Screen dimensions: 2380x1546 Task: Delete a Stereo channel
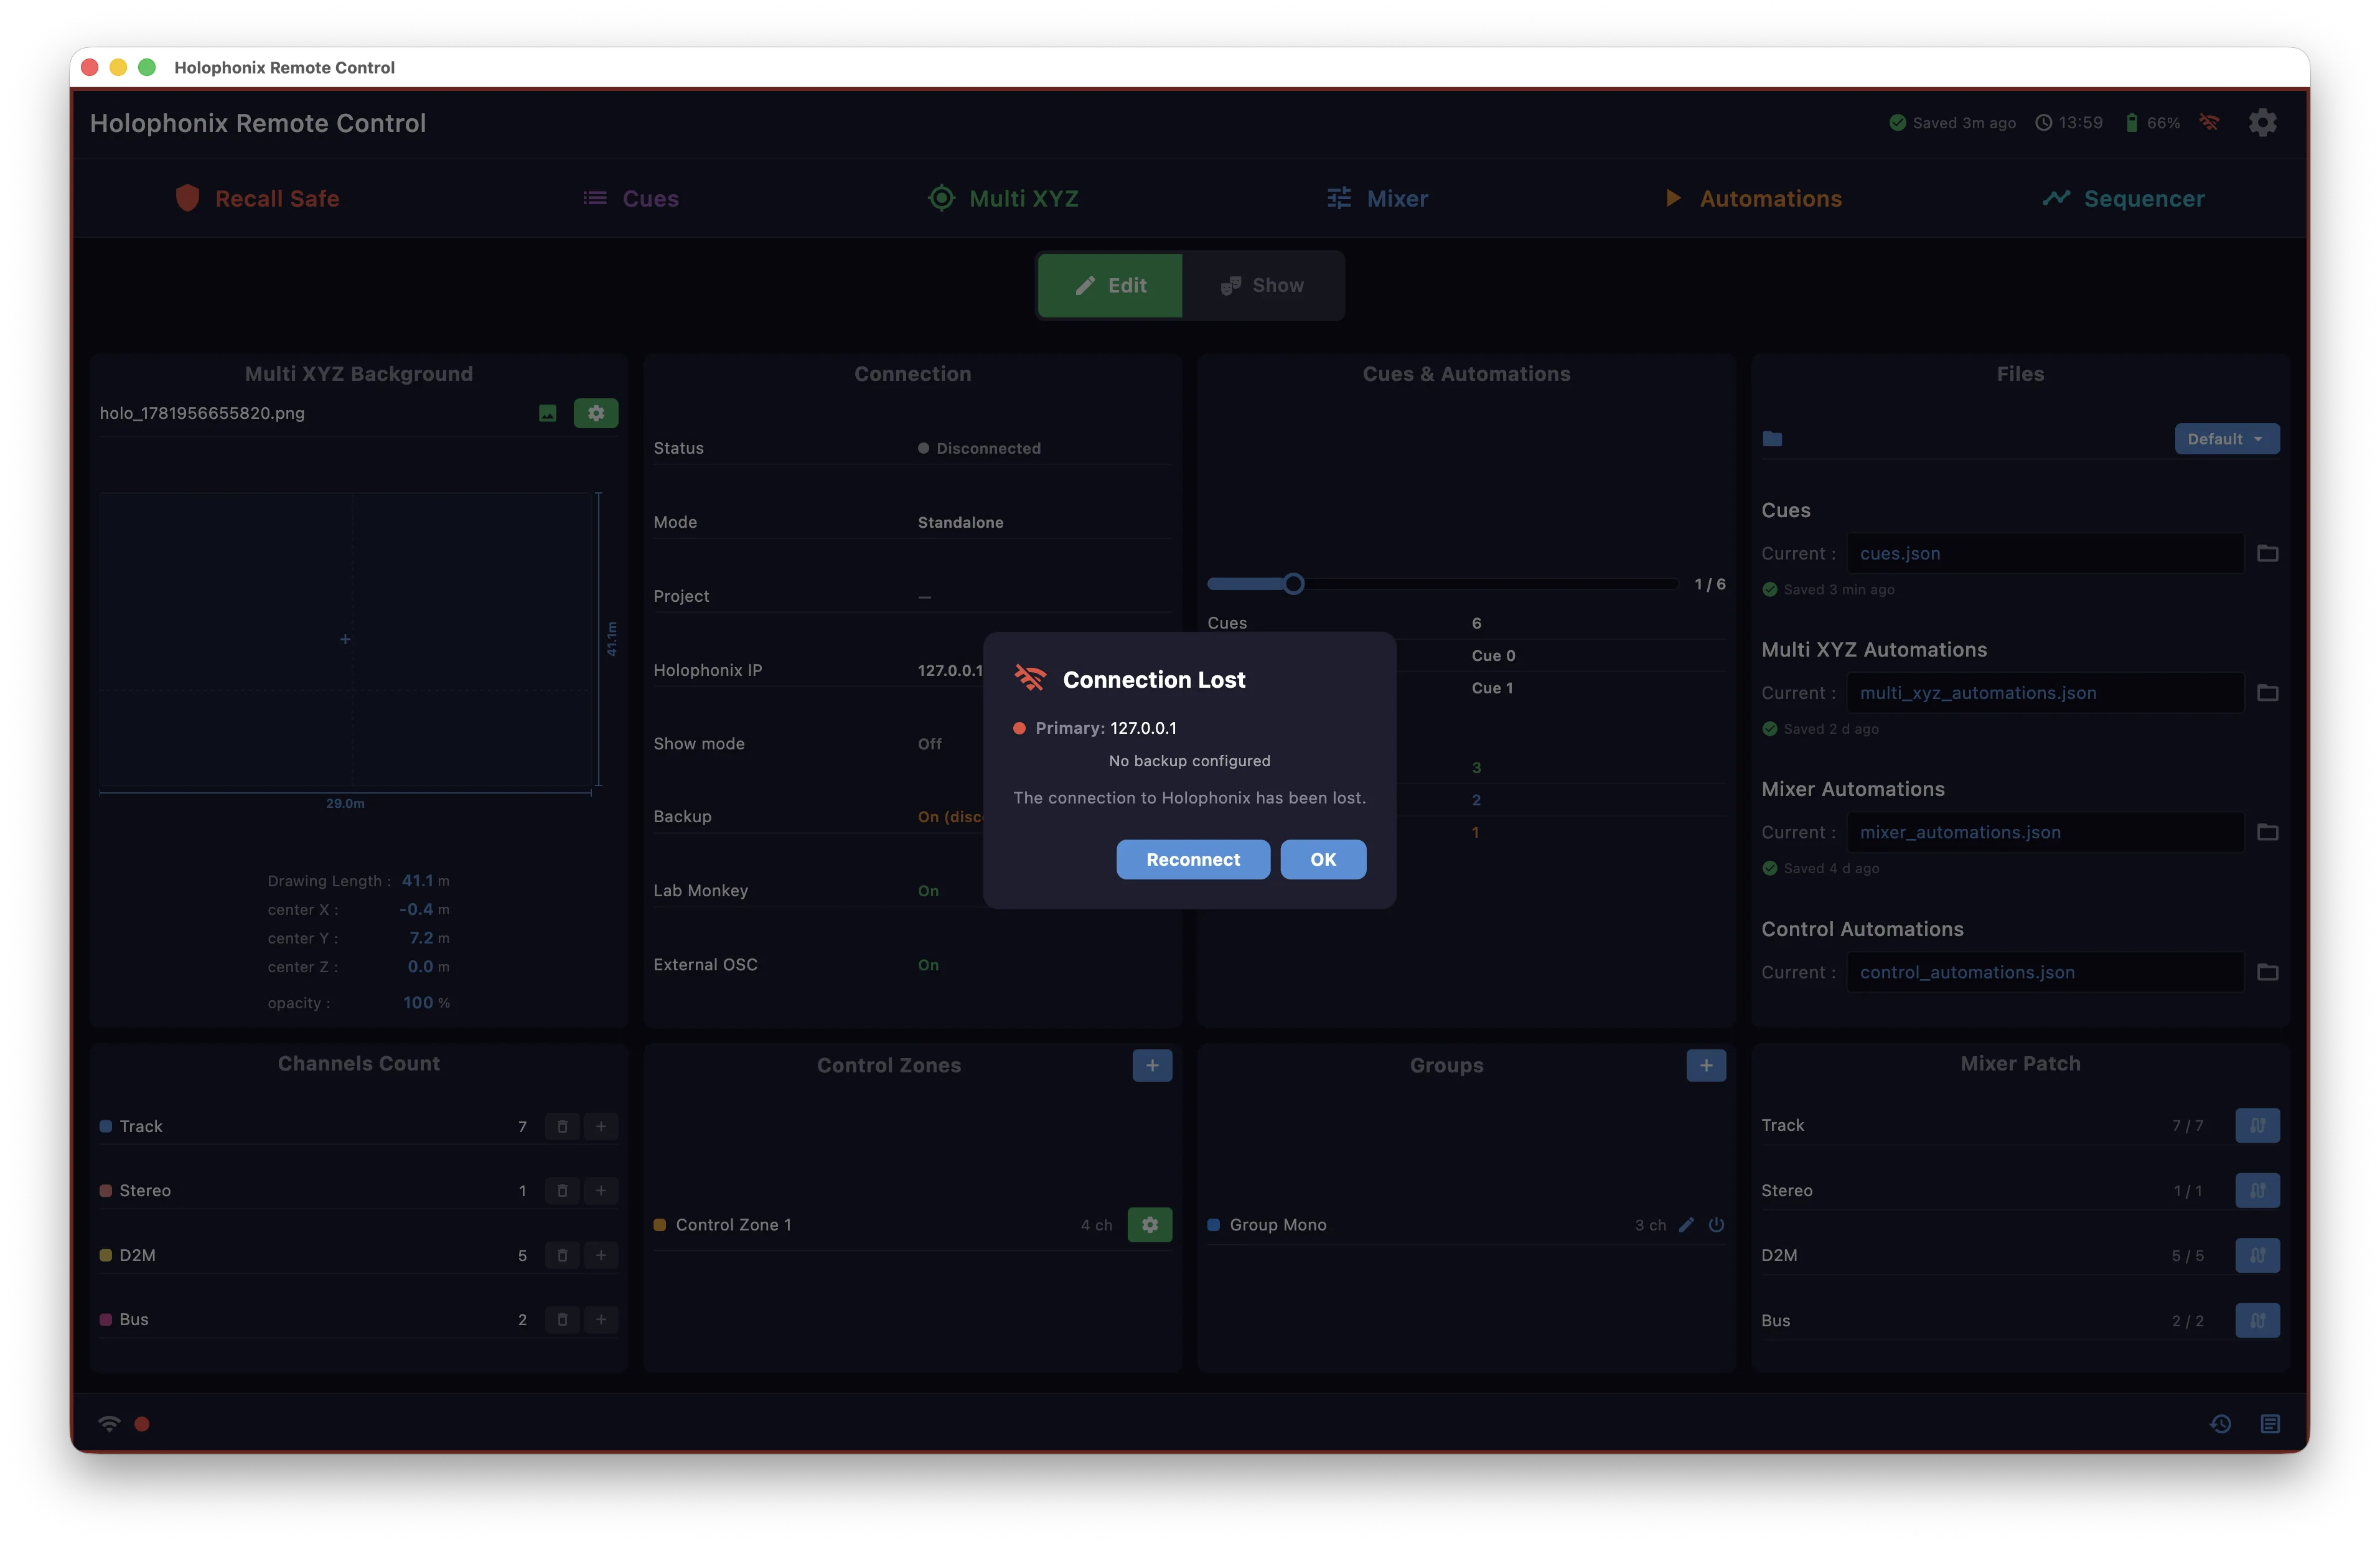(563, 1191)
